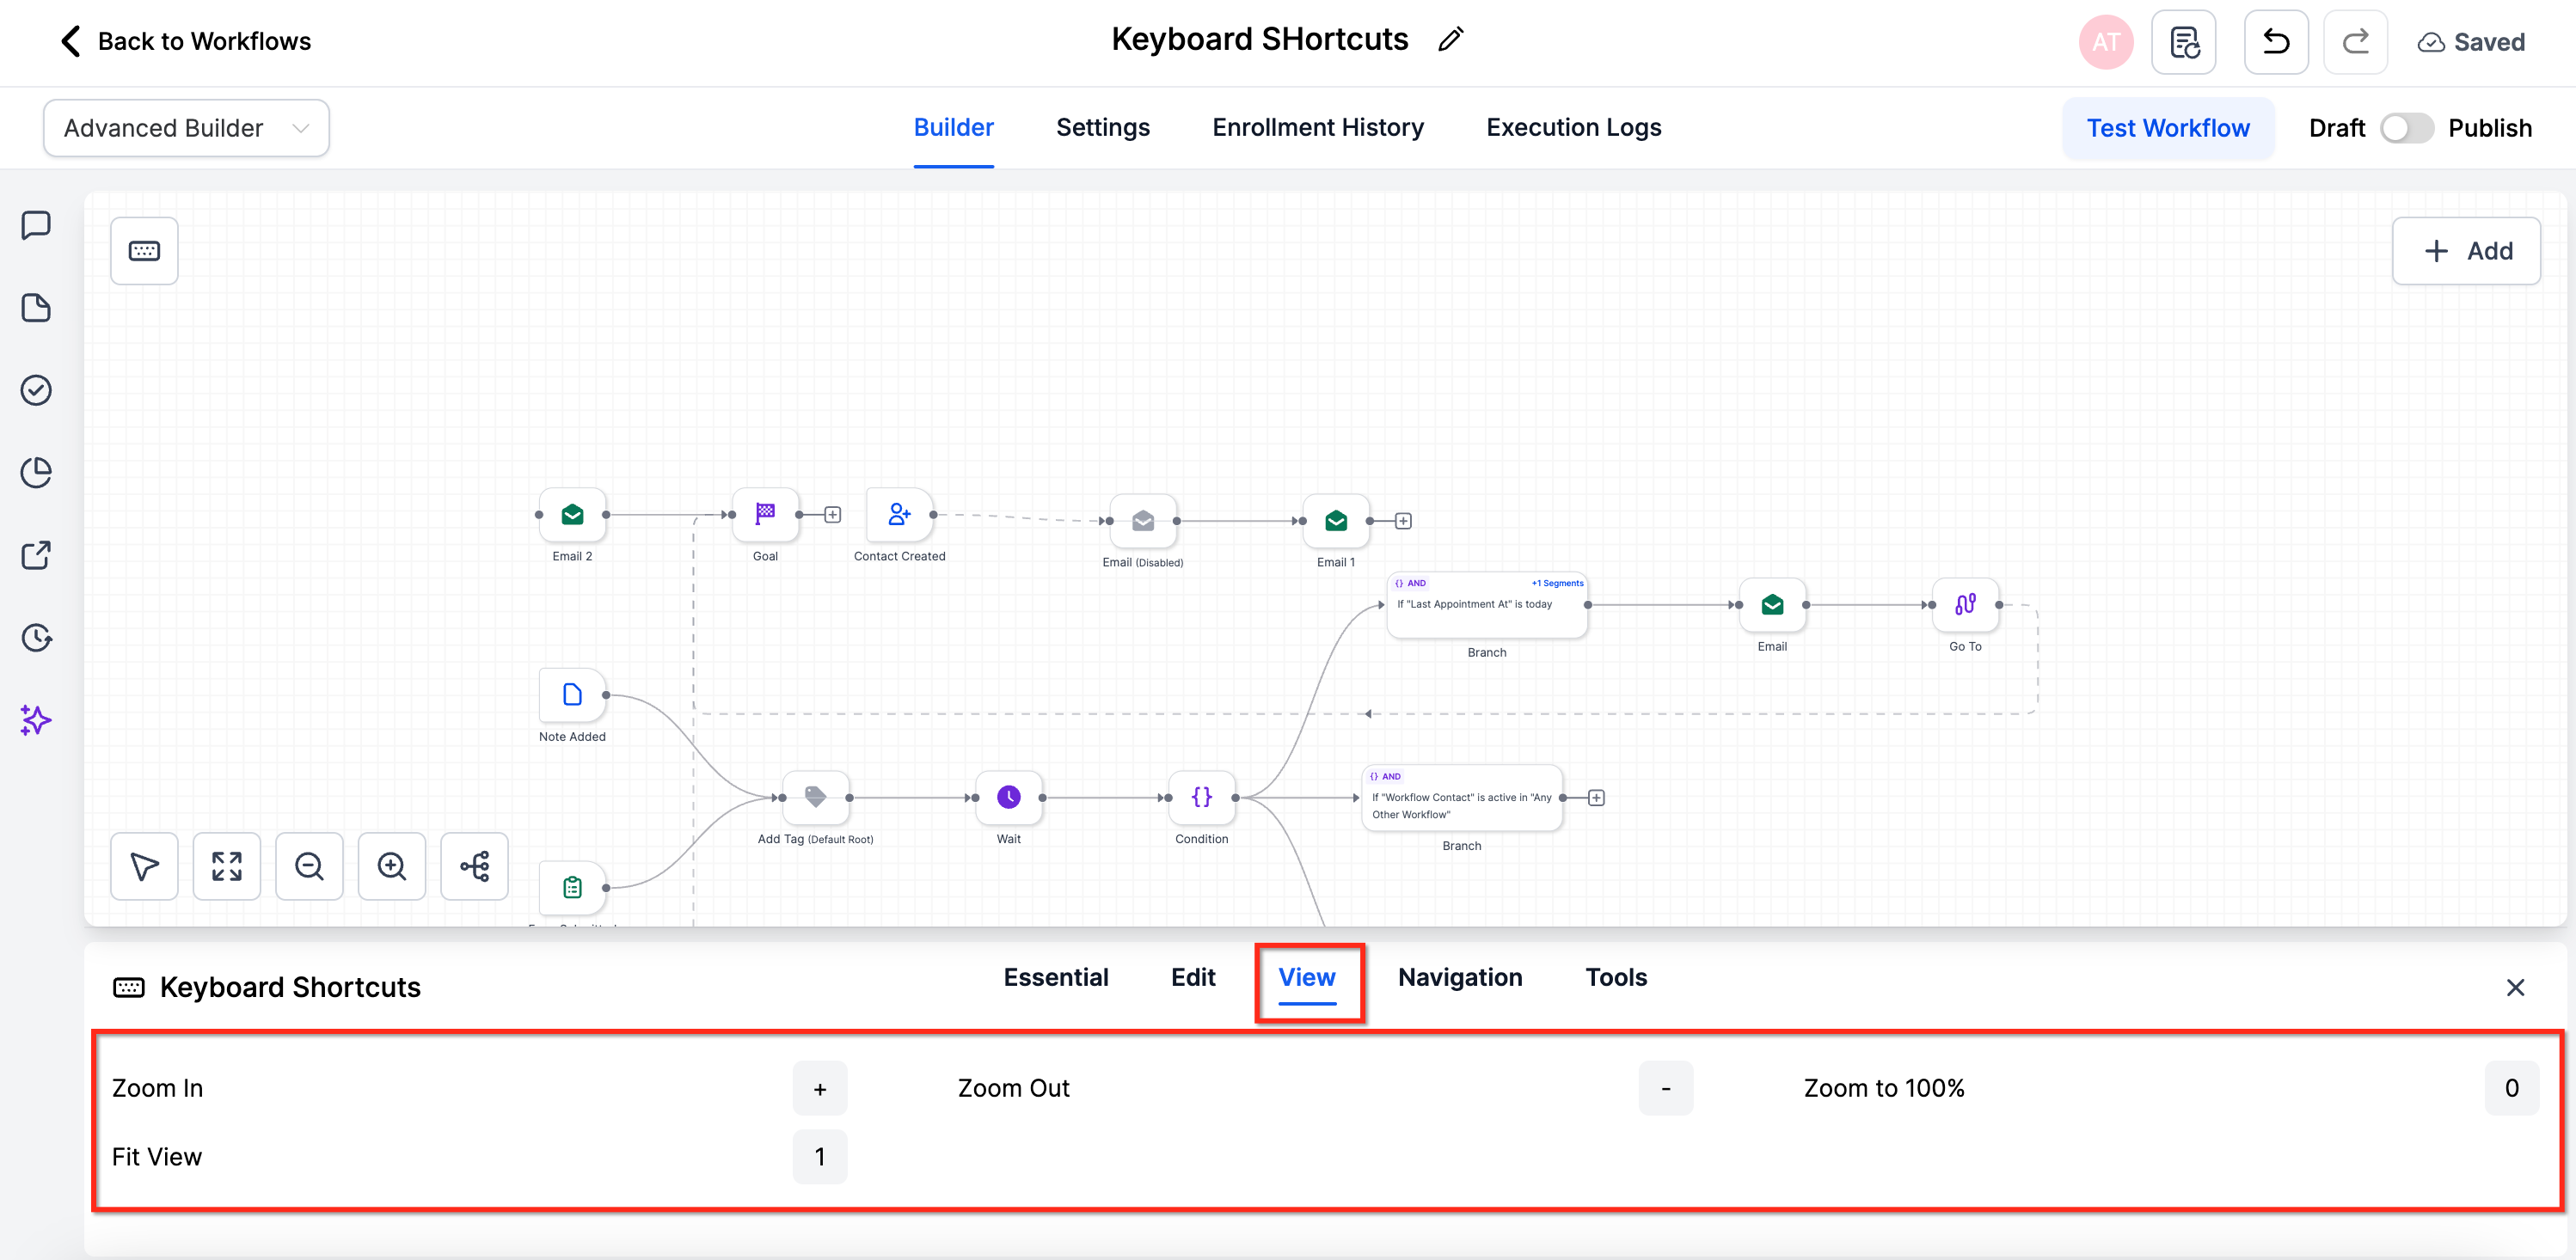Viewport: 2576px width, 1260px height.
Task: Open the AI sparkle icon in sidebar
Action: coord(36,720)
